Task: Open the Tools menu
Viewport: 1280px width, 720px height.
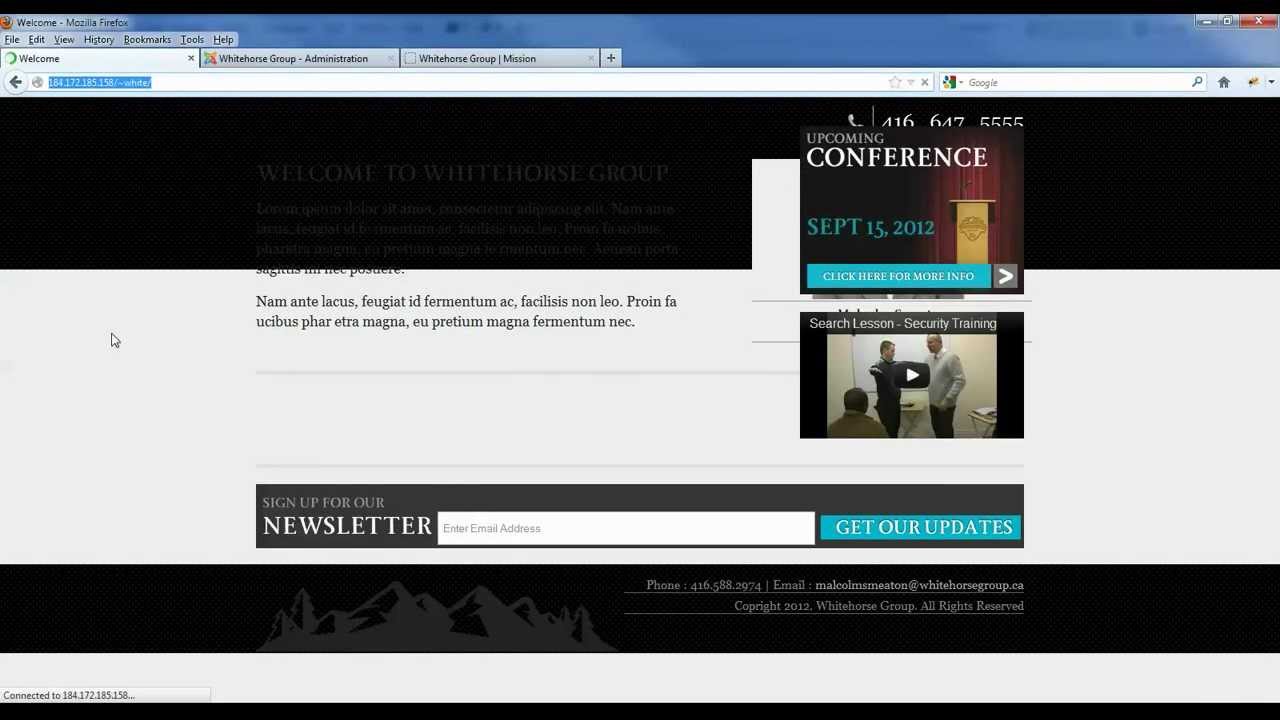Action: [192, 40]
